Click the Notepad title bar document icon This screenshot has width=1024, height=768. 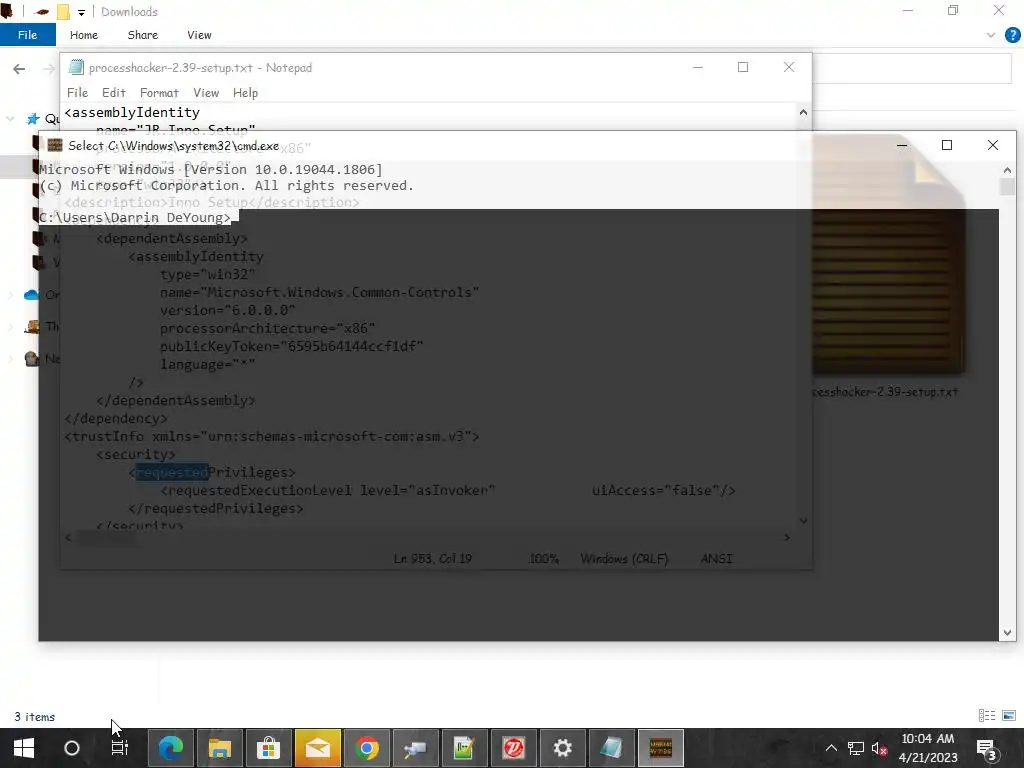[x=76, y=67]
